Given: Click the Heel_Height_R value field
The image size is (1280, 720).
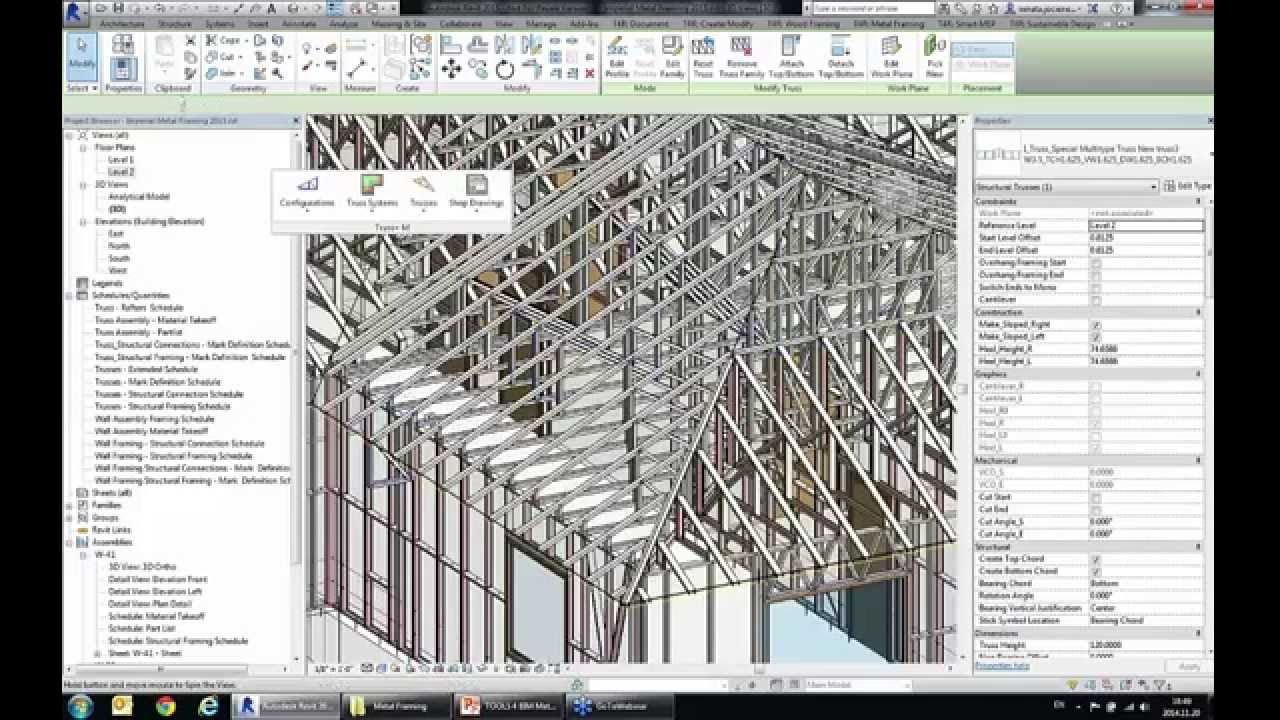Looking at the screenshot, I should [1146, 350].
